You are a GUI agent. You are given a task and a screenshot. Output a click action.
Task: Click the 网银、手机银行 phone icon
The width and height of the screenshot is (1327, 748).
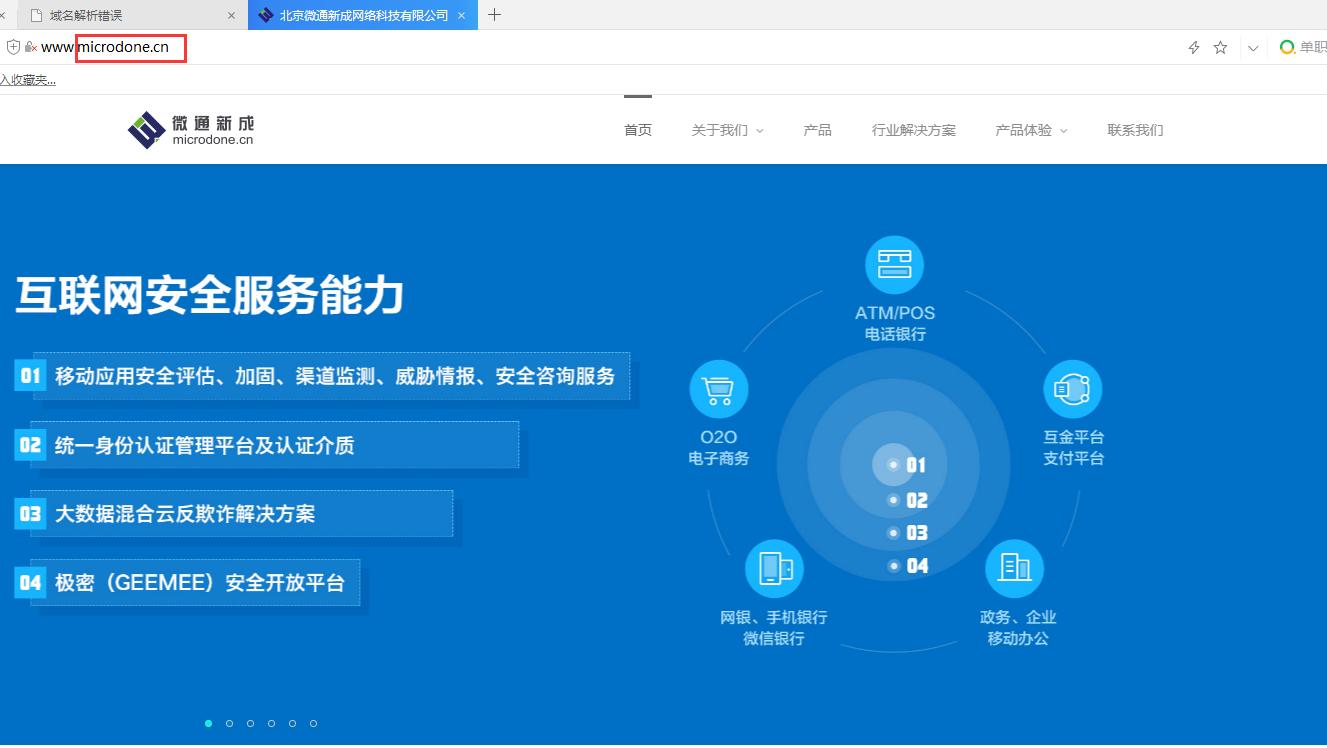pyautogui.click(x=774, y=567)
